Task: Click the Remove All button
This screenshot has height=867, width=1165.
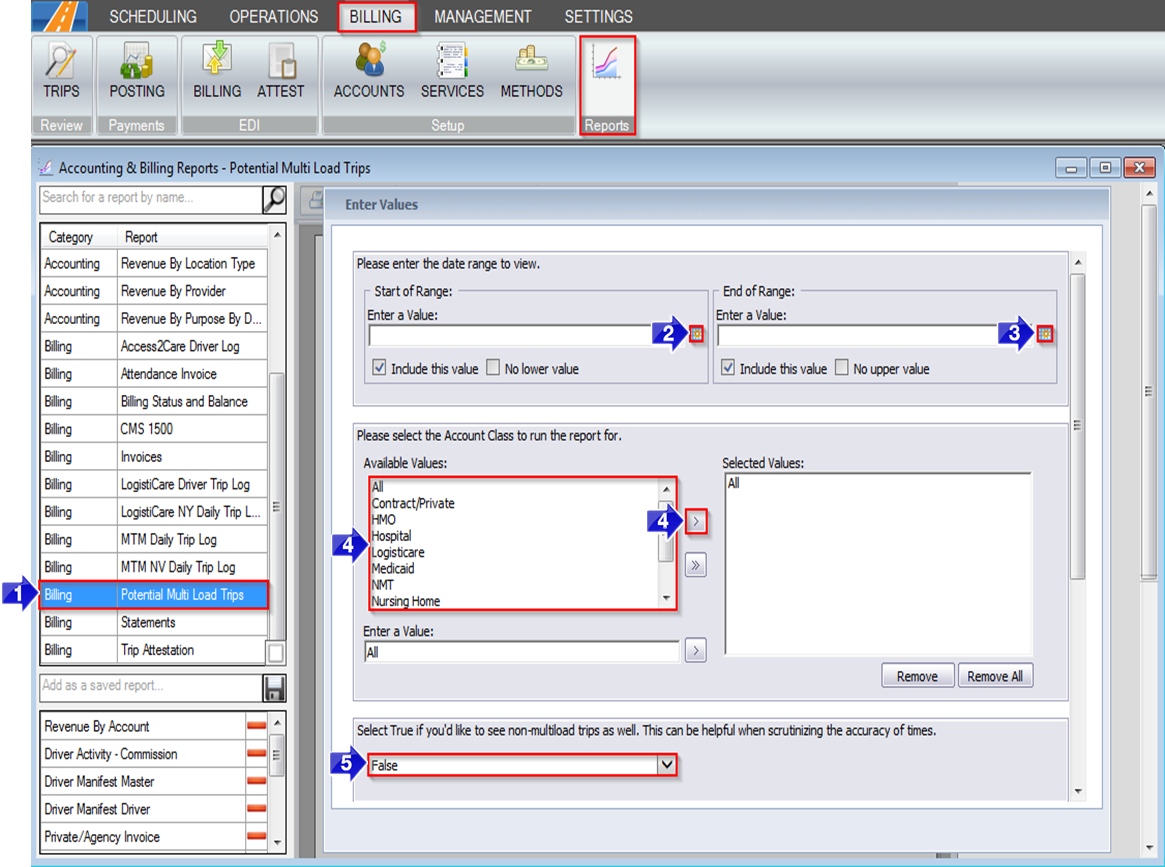Action: [995, 676]
